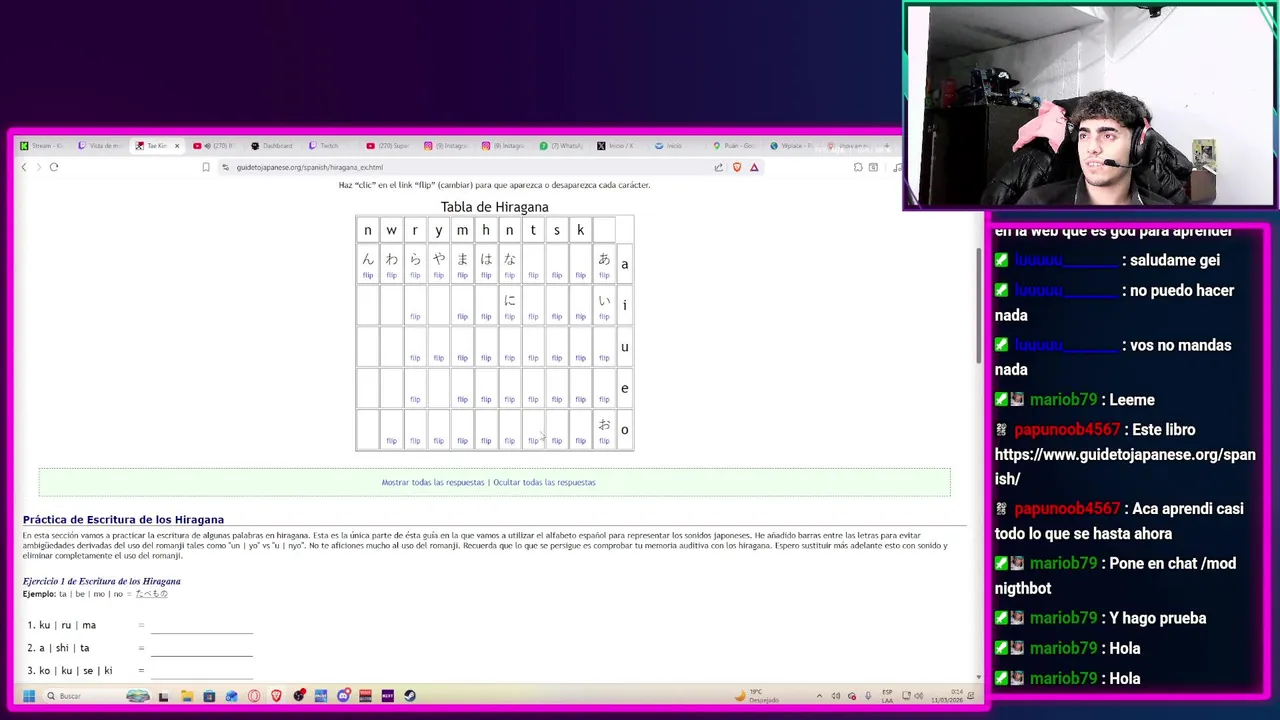
Task: Switch to the Wplace tab
Action: pyautogui.click(x=792, y=146)
